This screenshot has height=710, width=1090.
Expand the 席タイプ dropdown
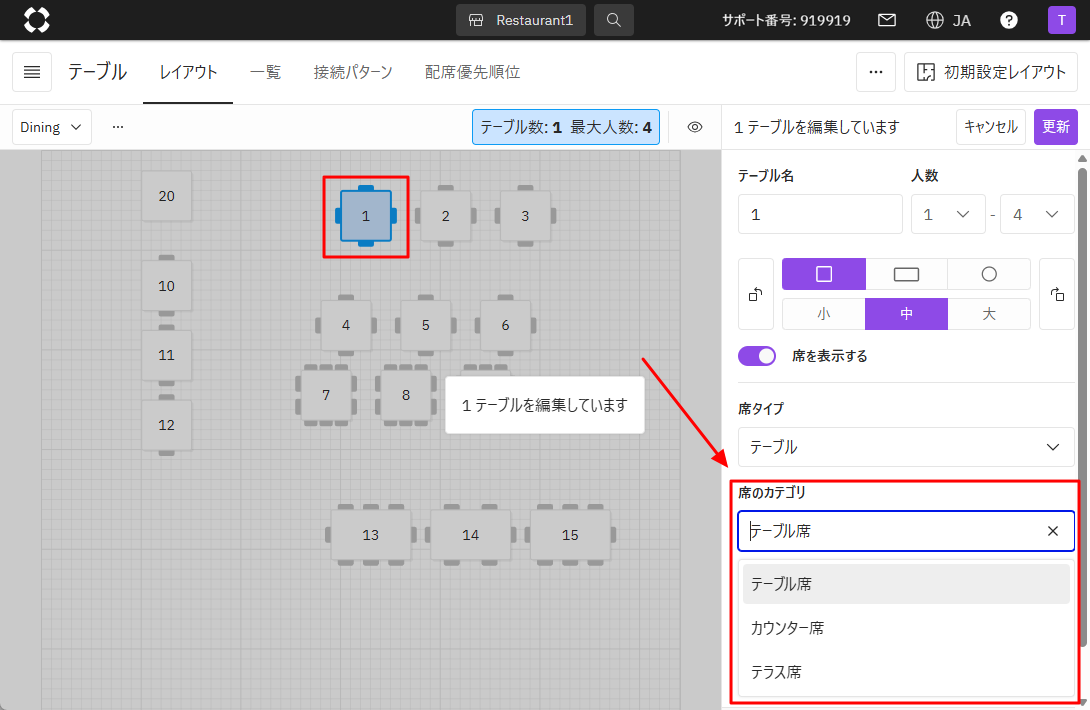point(906,446)
